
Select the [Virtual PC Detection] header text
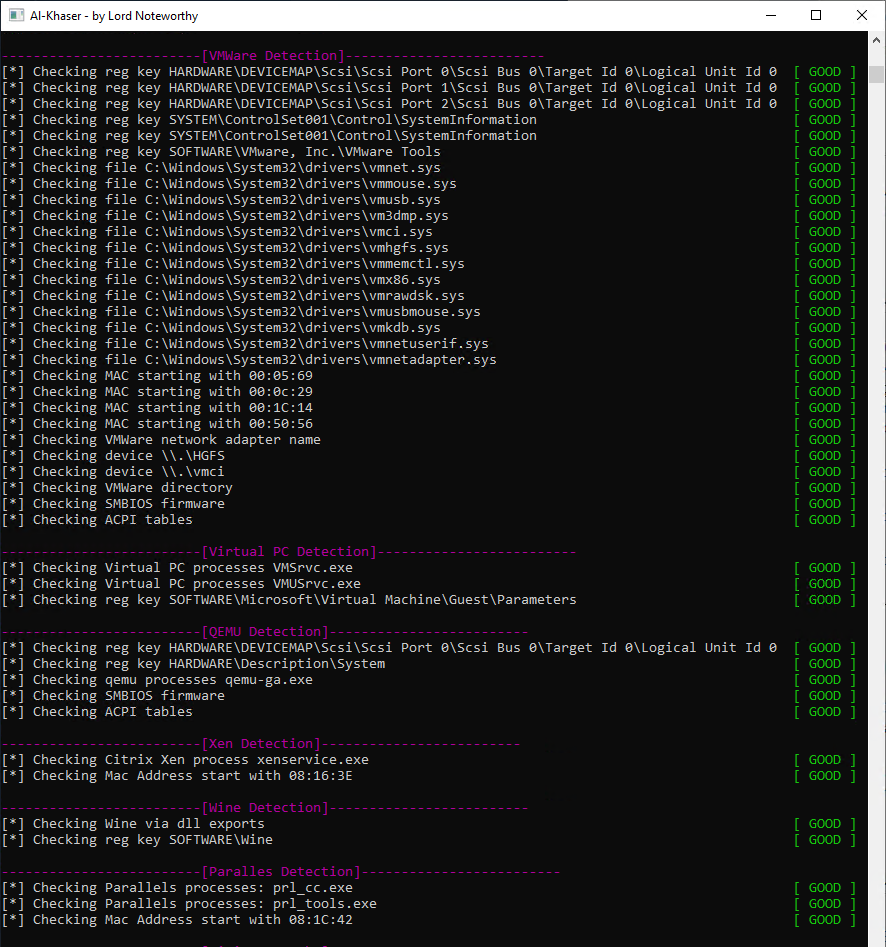click(x=289, y=551)
